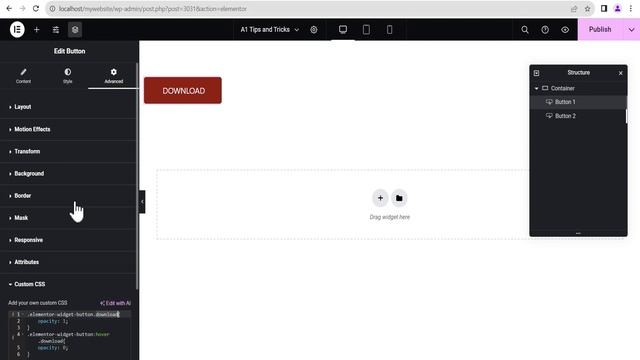Image resolution: width=640 pixels, height=360 pixels.
Task: Click the site information icon in address bar
Action: pyautogui.click(x=52, y=9)
